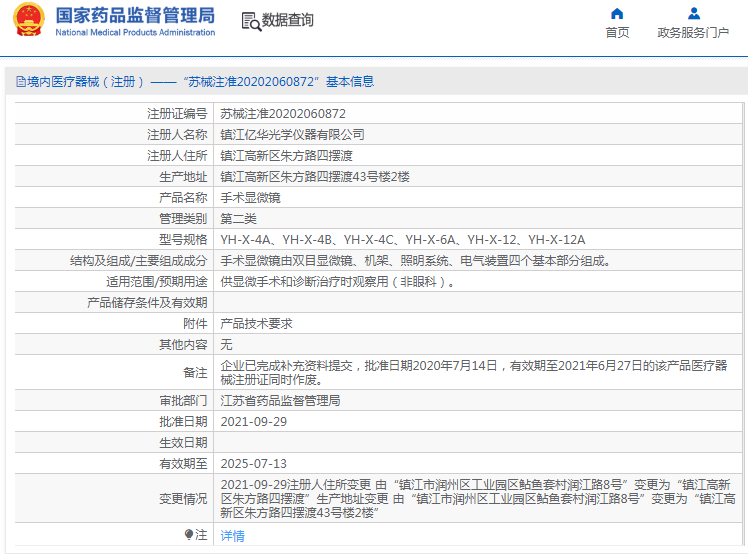Select structure description 手术显微镜由双目显微镜
This screenshot has width=748, height=554.
(x=416, y=261)
